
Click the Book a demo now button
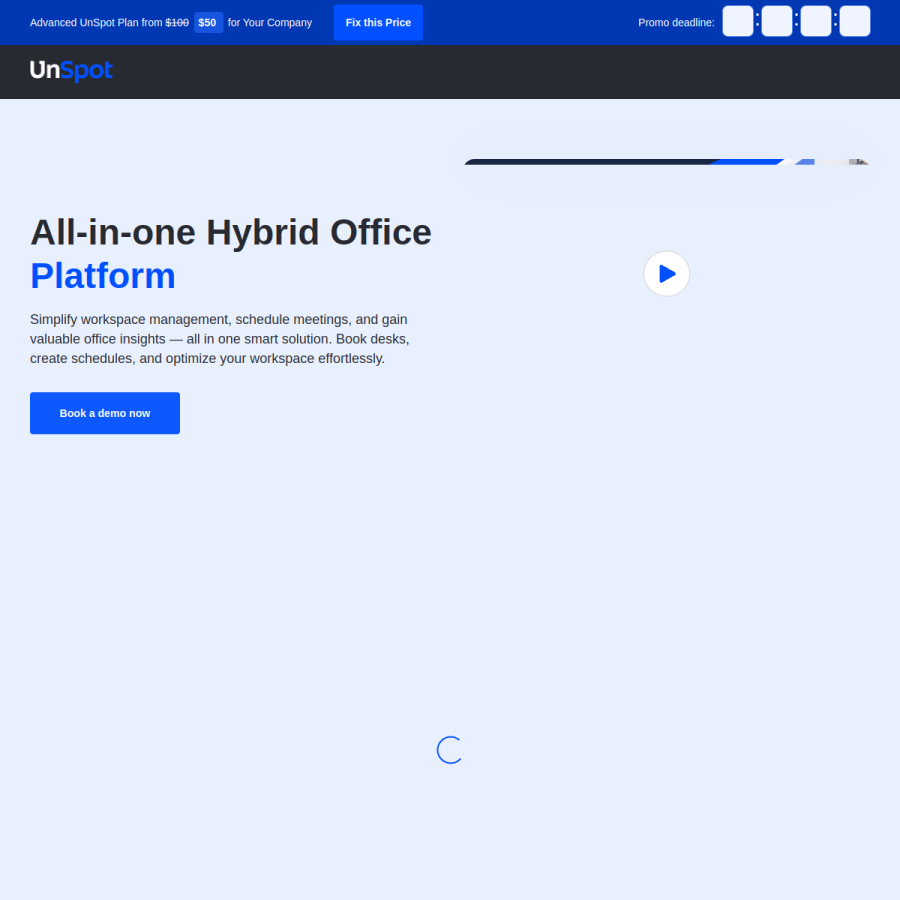coord(105,413)
